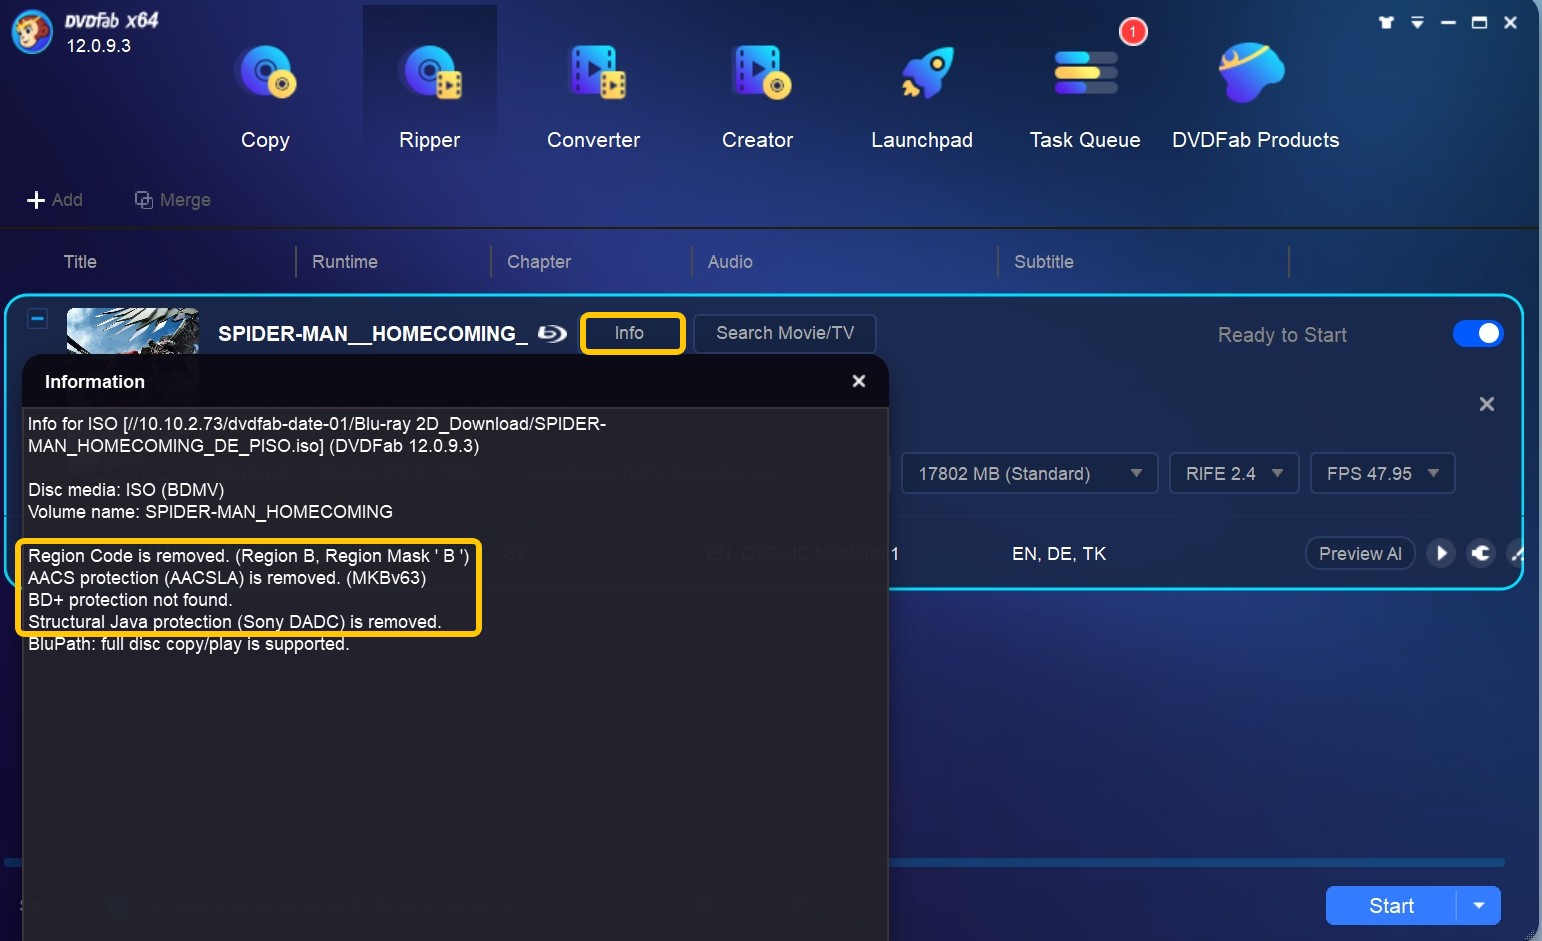Open the RIFE 2.4 dropdown
Screen dimensions: 1542x941
coord(1233,473)
